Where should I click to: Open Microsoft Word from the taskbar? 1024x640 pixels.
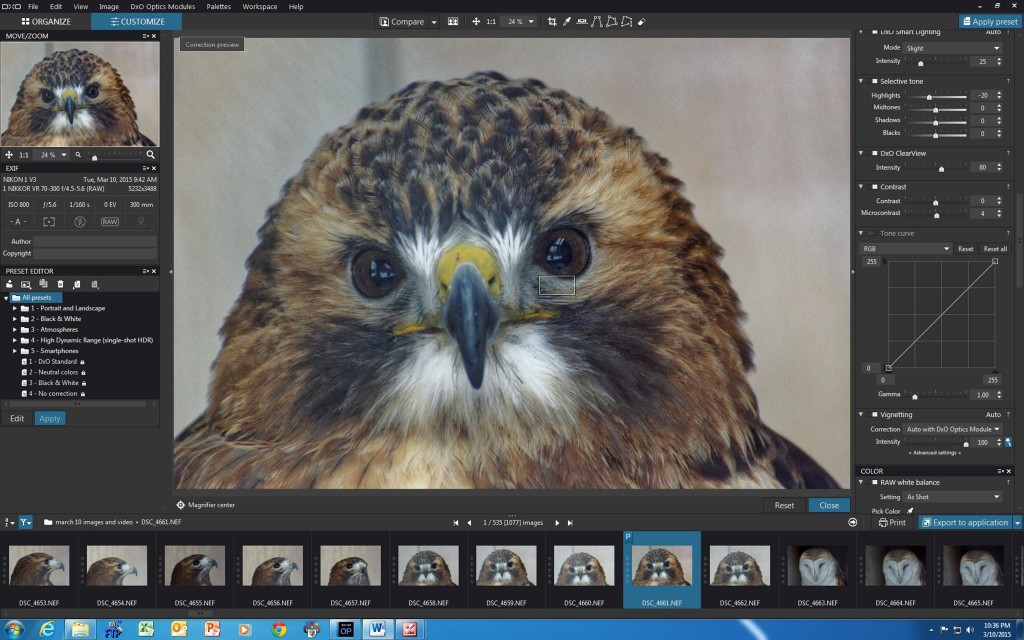[377, 630]
